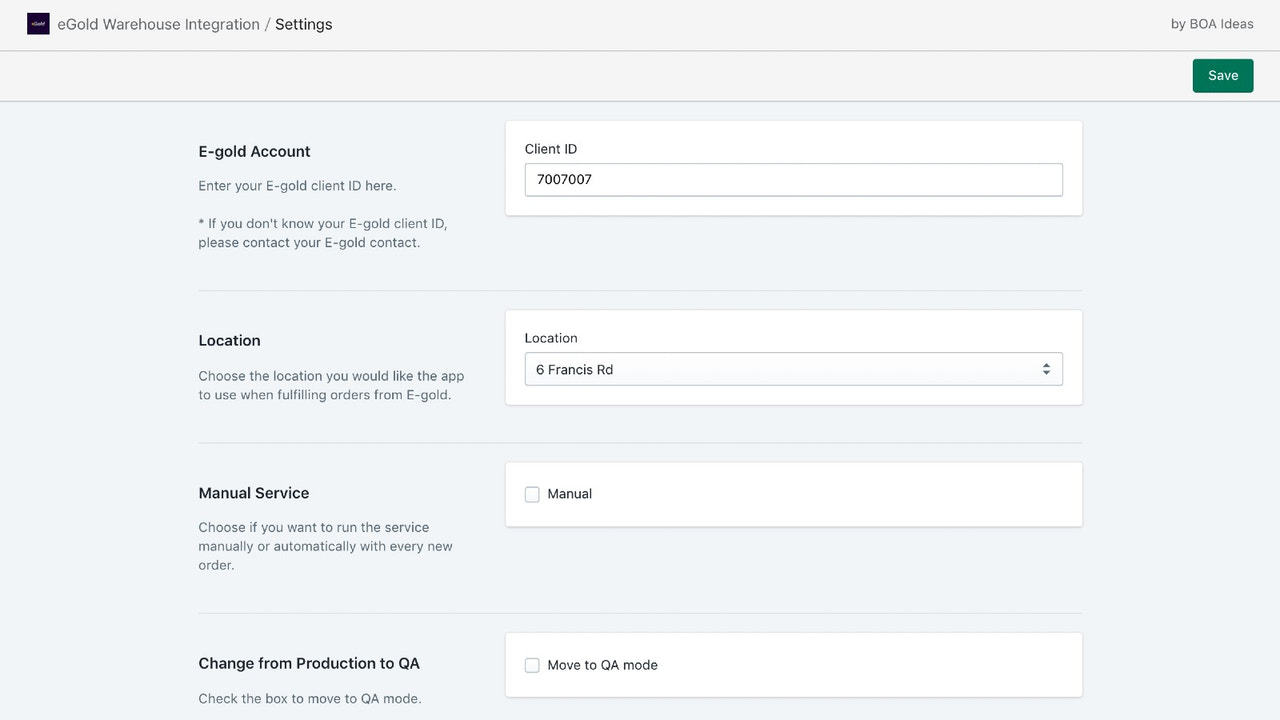Click the Manual Service section heading

[254, 492]
